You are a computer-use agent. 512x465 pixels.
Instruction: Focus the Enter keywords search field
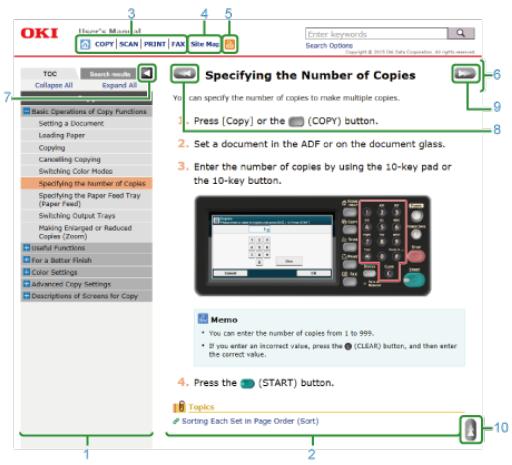pyautogui.click(x=376, y=34)
